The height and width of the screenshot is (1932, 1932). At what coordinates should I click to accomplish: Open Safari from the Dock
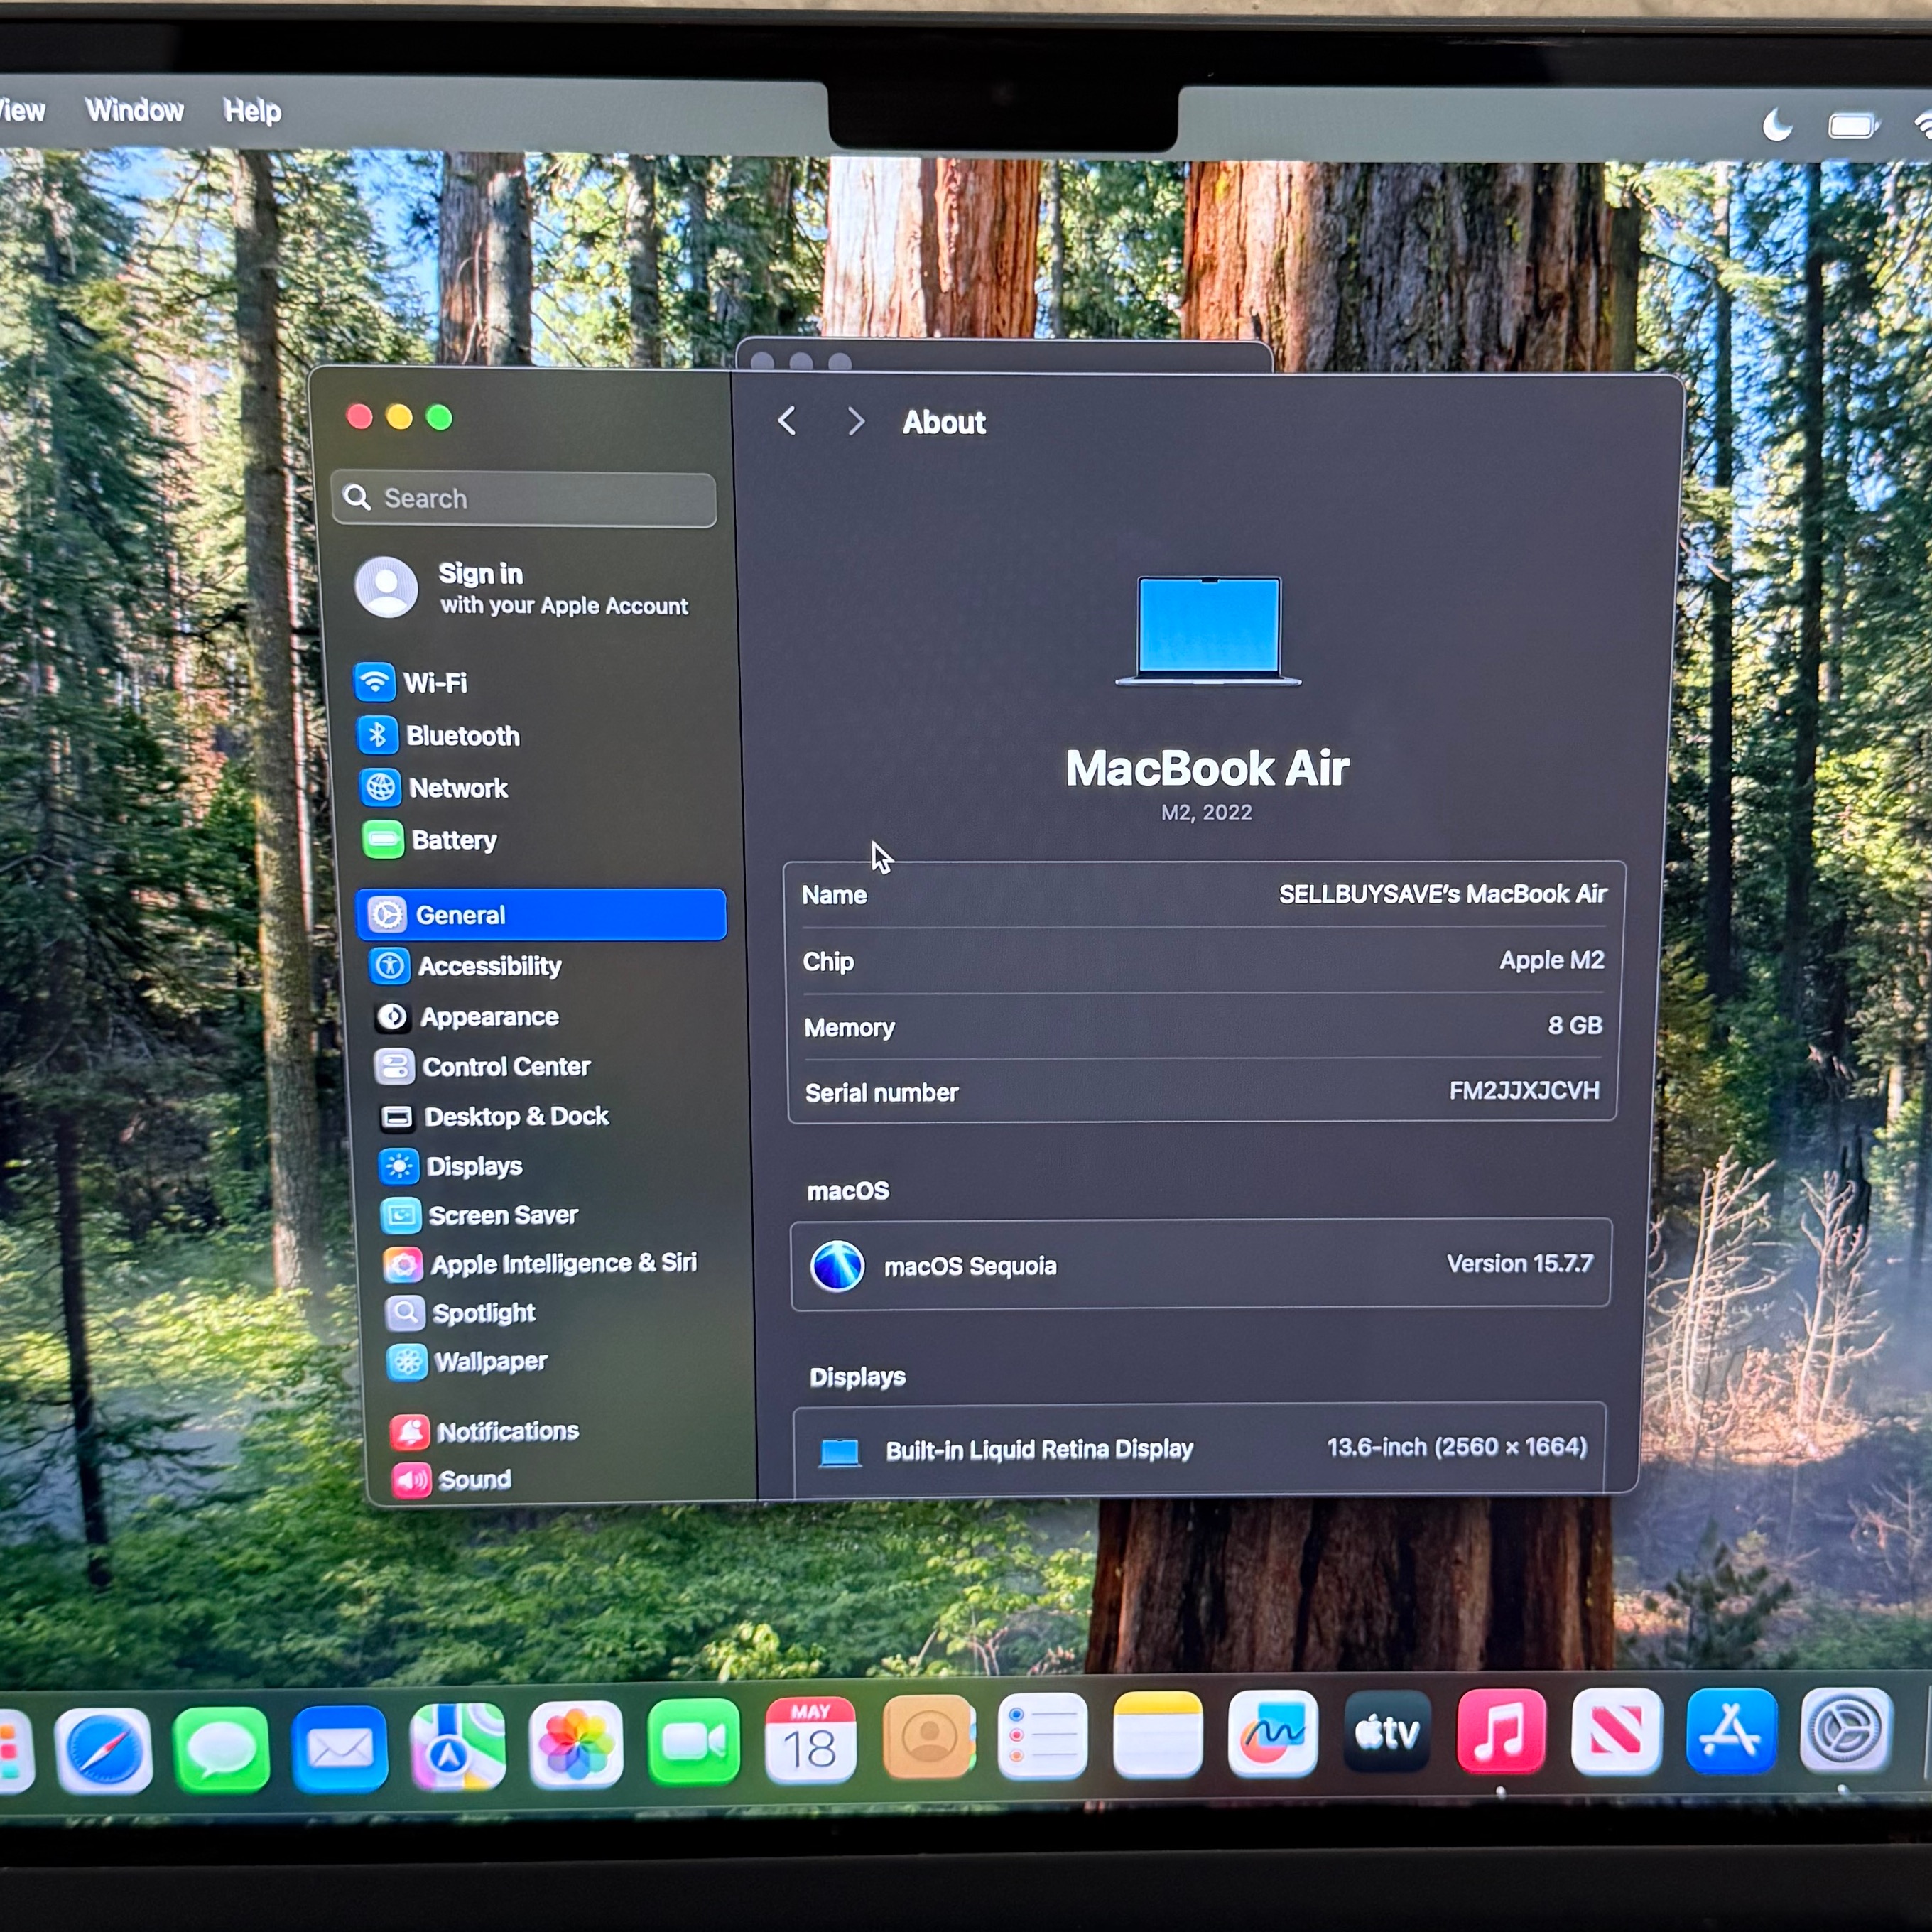pyautogui.click(x=104, y=1750)
